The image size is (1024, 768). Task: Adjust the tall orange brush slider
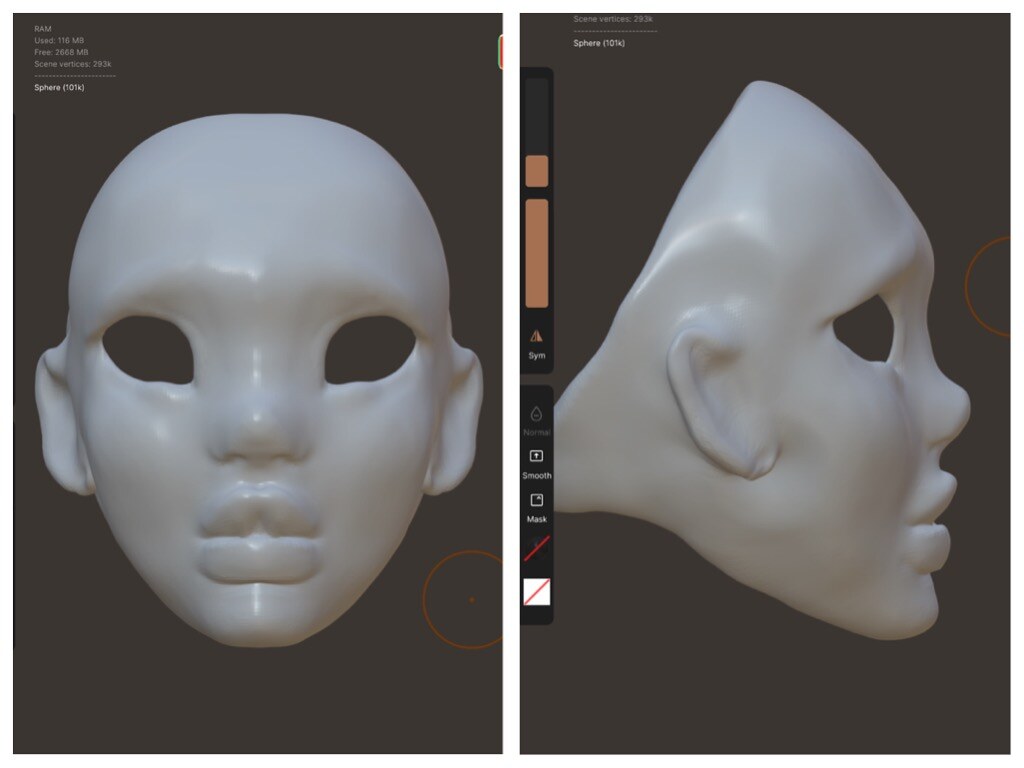[537, 253]
